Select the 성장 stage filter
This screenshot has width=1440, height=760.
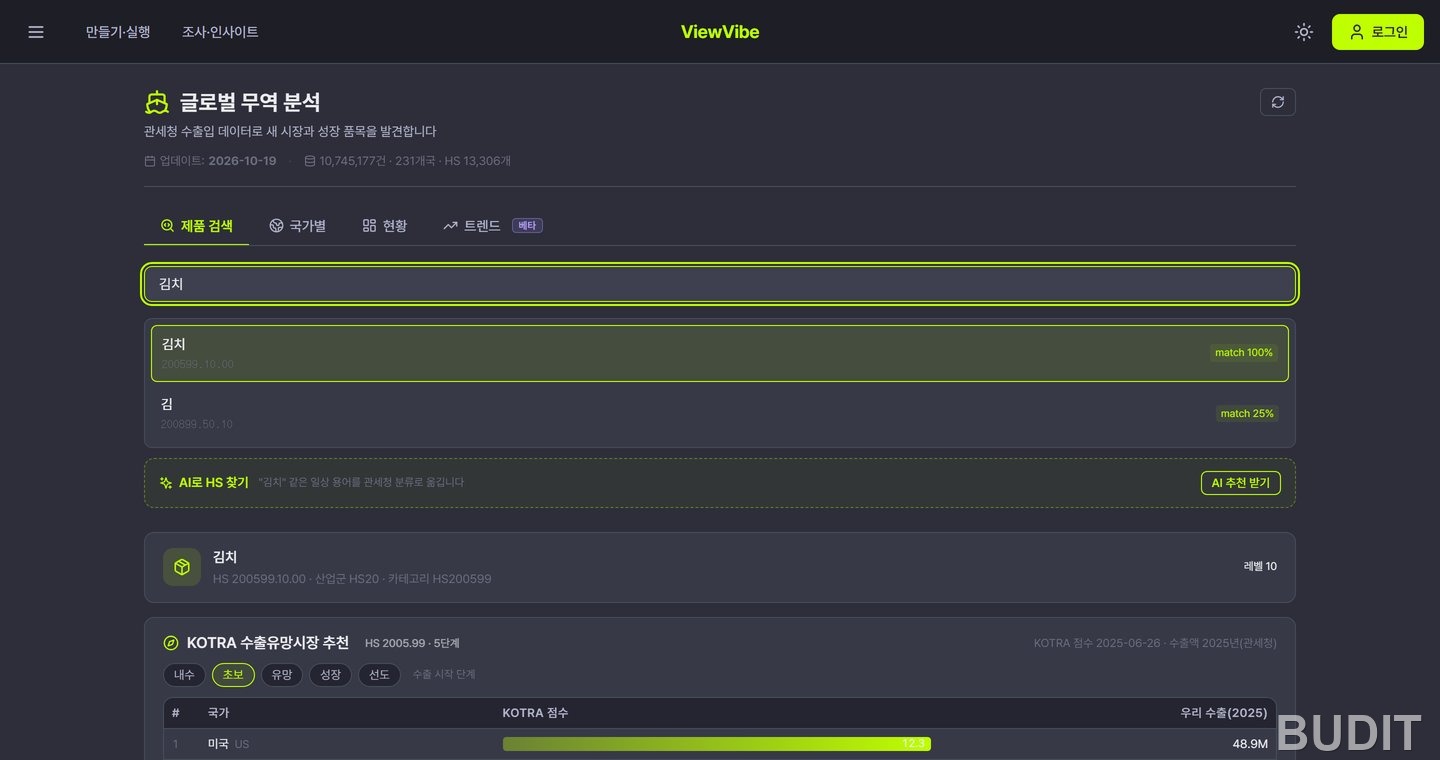coord(330,675)
